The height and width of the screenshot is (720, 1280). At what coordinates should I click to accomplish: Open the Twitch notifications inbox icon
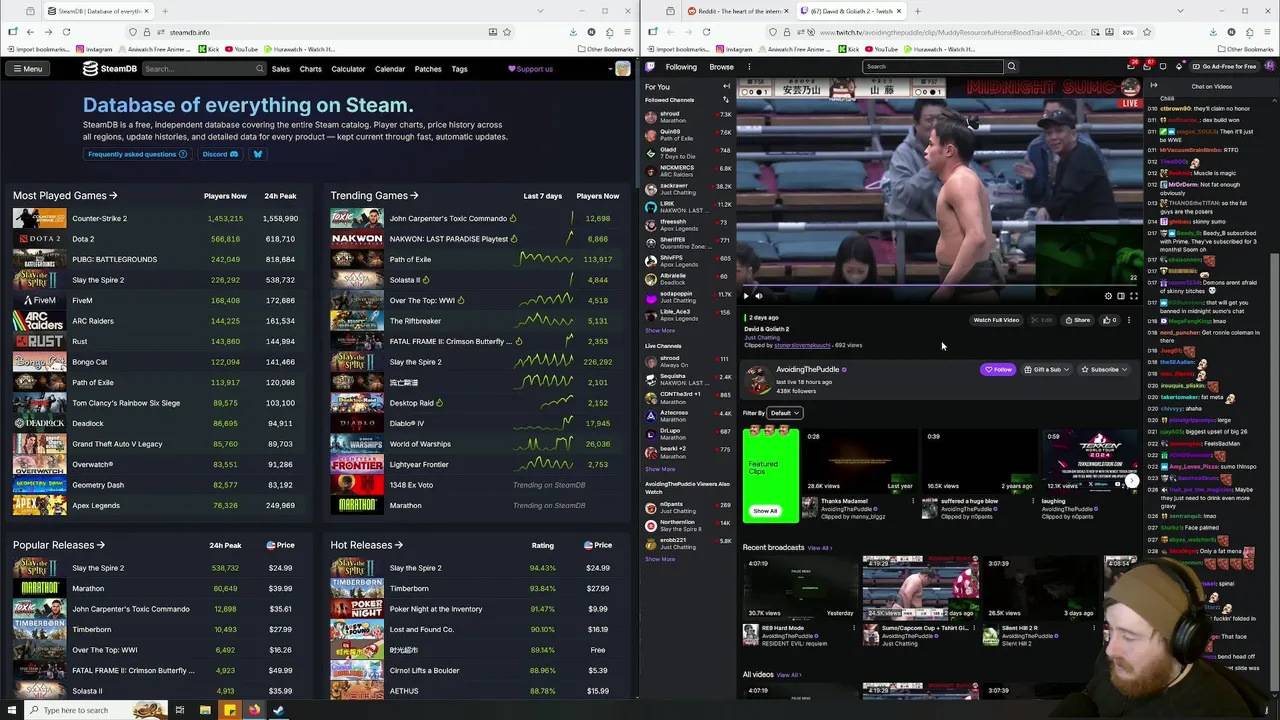1148,67
